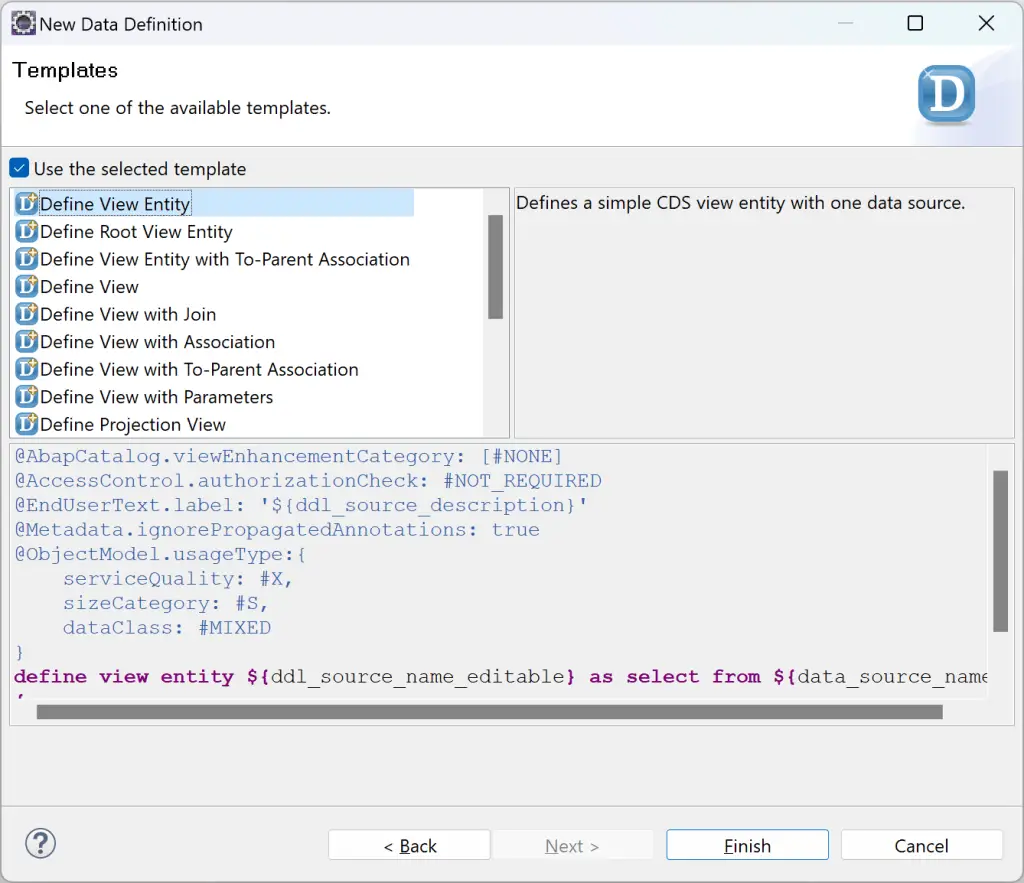Screen dimensions: 1024x883
Task: Click the code preview vertical scrollbar thumb
Action: (x=1000, y=551)
